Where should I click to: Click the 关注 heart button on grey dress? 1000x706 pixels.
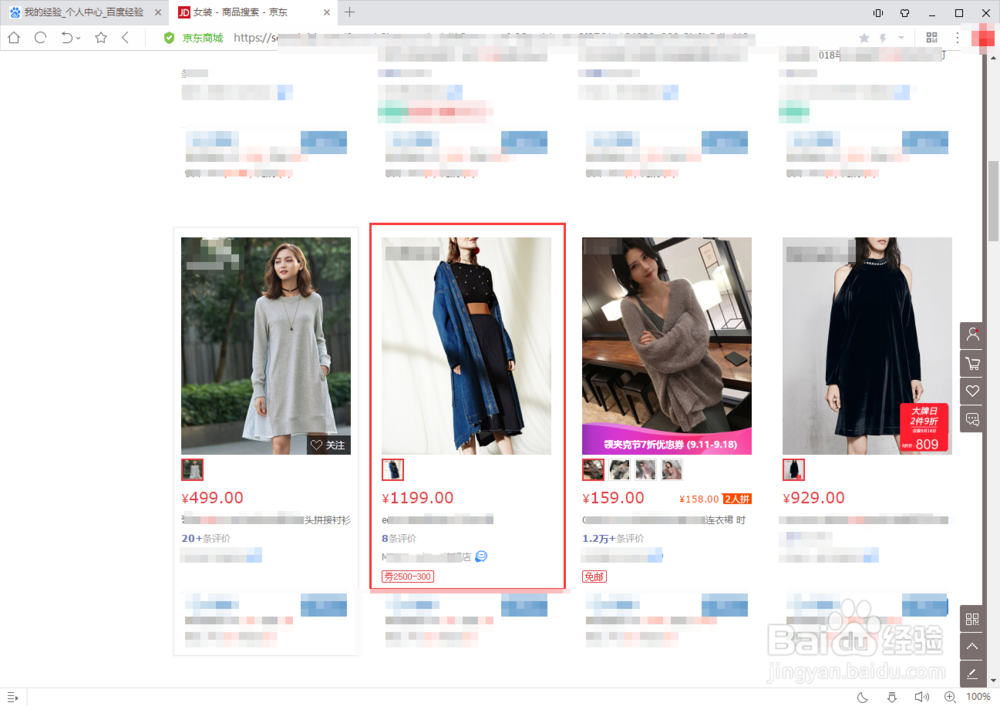tap(328, 445)
